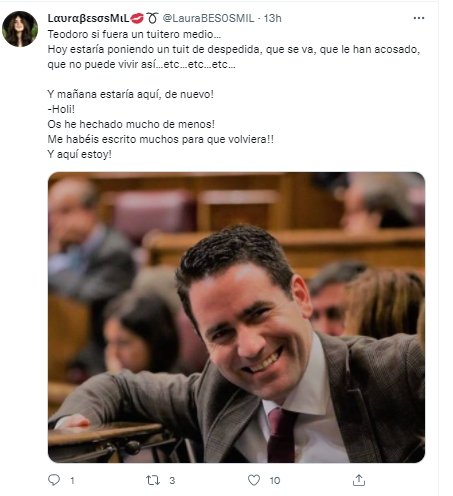The height and width of the screenshot is (496, 453).
Task: Click the retweet arrows icon
Action: 153,480
